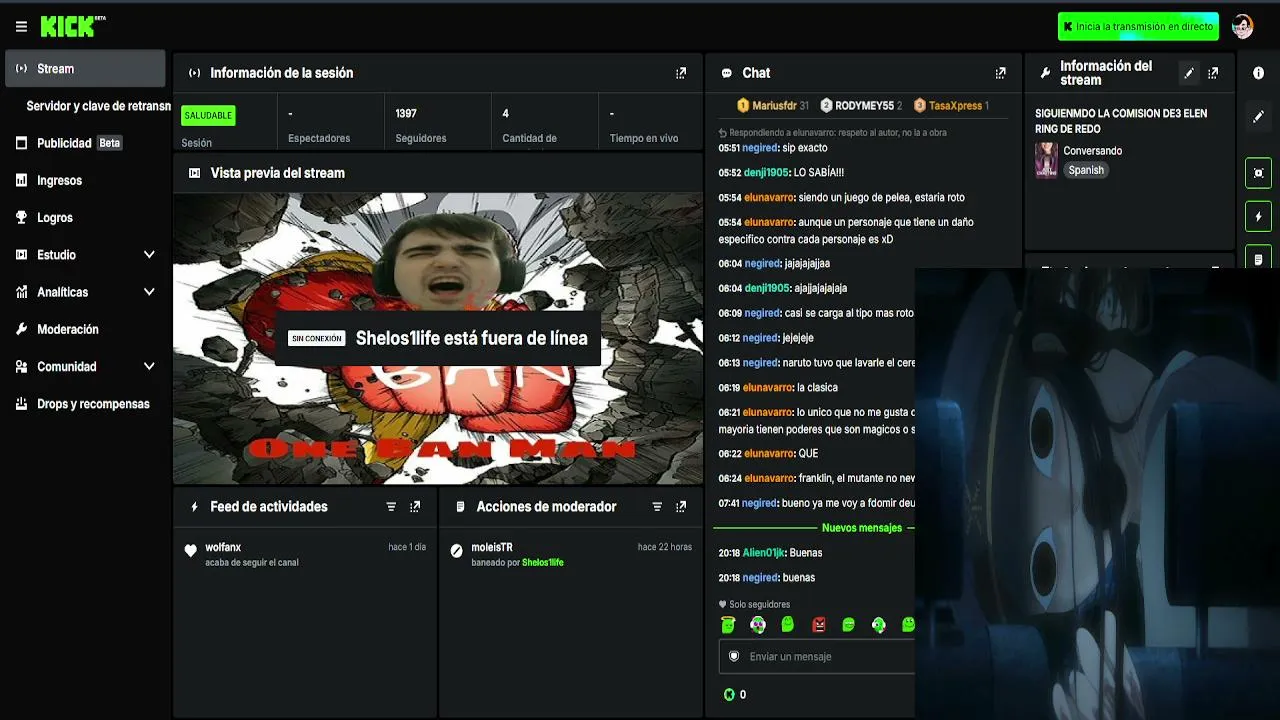Click the 'Nuevos mensajes' divider link

pyautogui.click(x=862, y=528)
